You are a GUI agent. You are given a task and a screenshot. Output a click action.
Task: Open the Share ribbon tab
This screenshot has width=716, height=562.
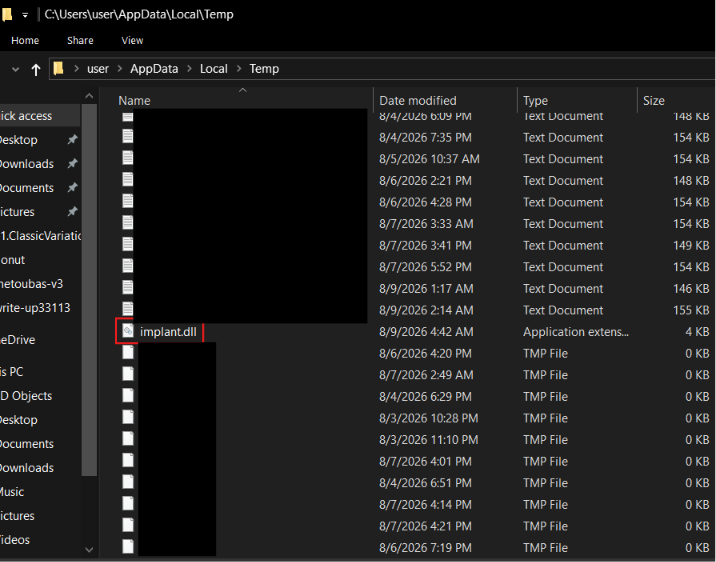pyautogui.click(x=80, y=41)
